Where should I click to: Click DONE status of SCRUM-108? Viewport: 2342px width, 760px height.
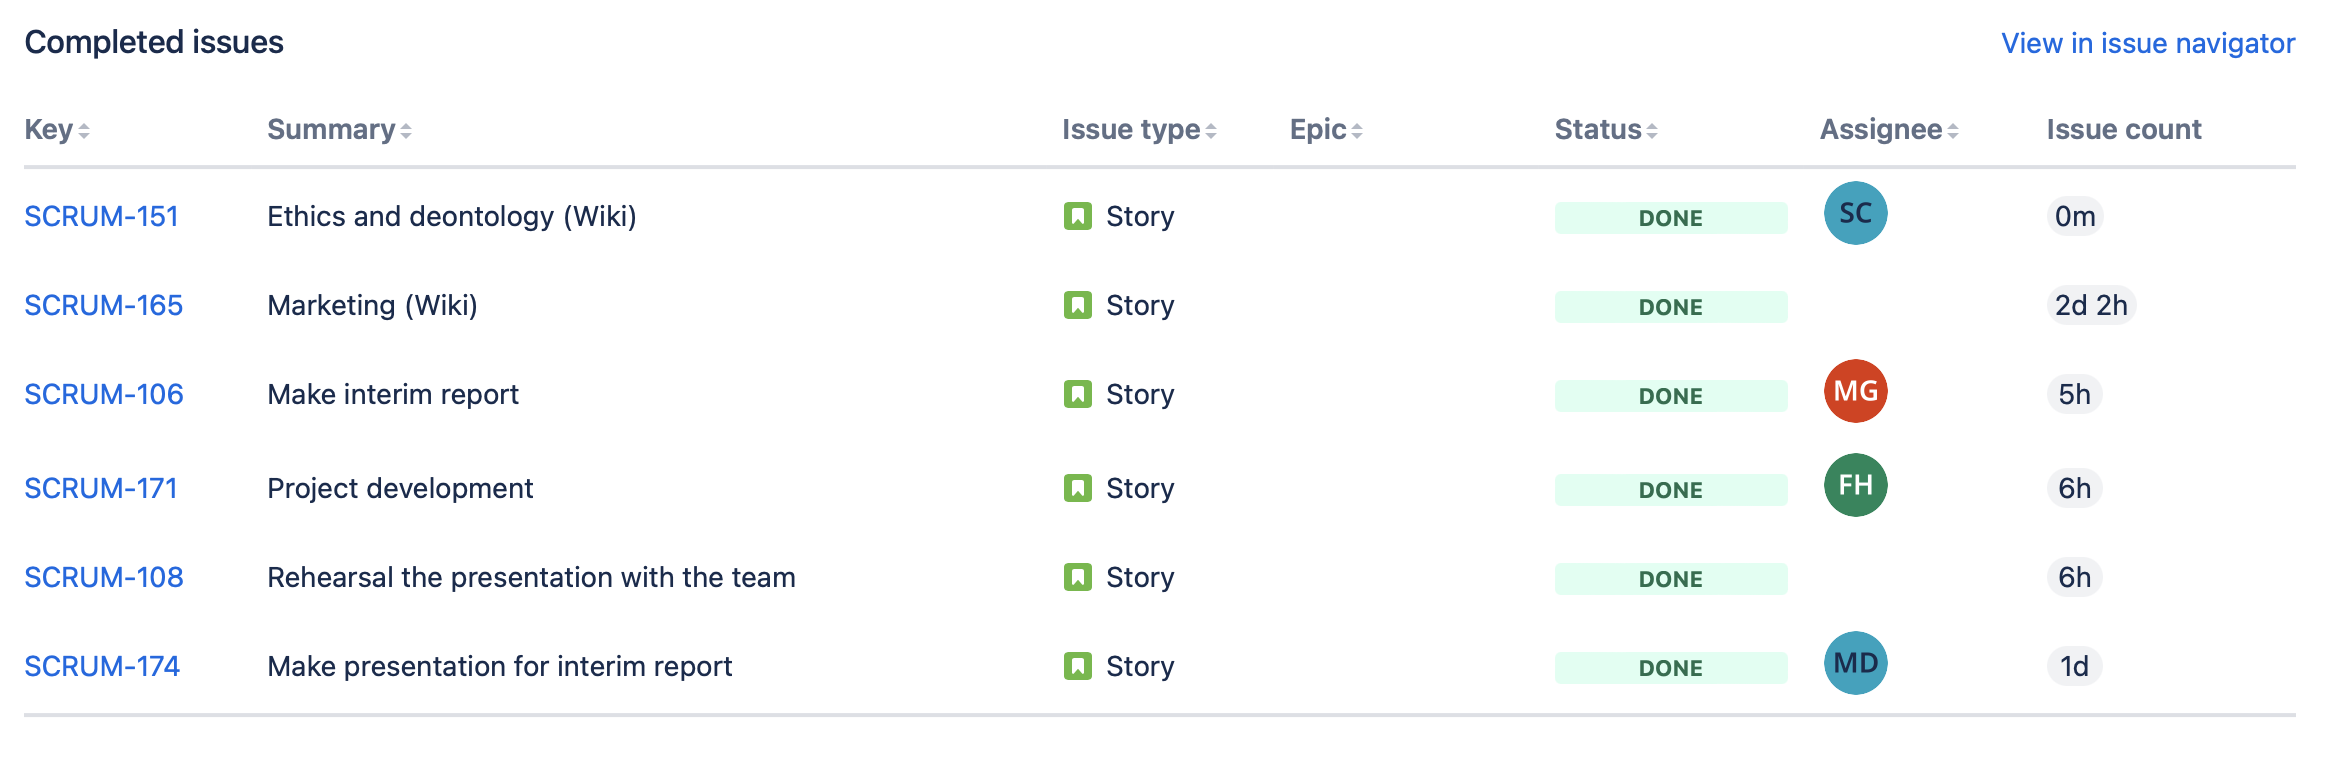[1670, 579]
